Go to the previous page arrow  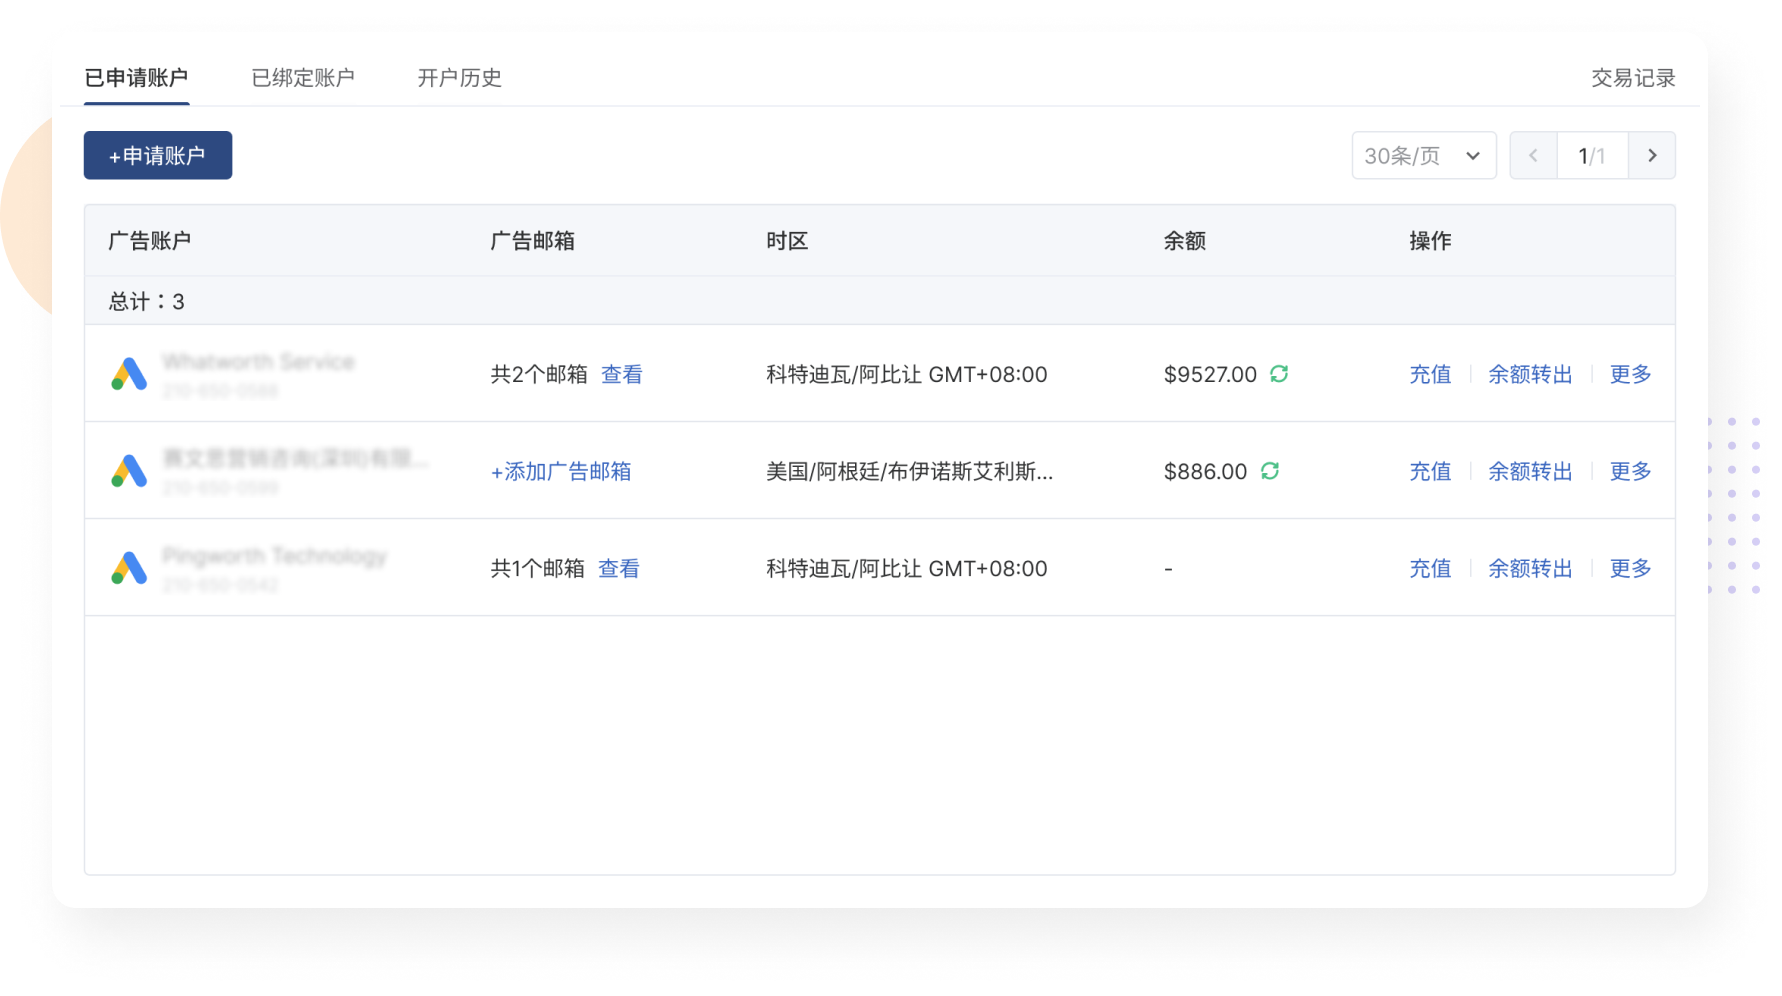[x=1533, y=156]
